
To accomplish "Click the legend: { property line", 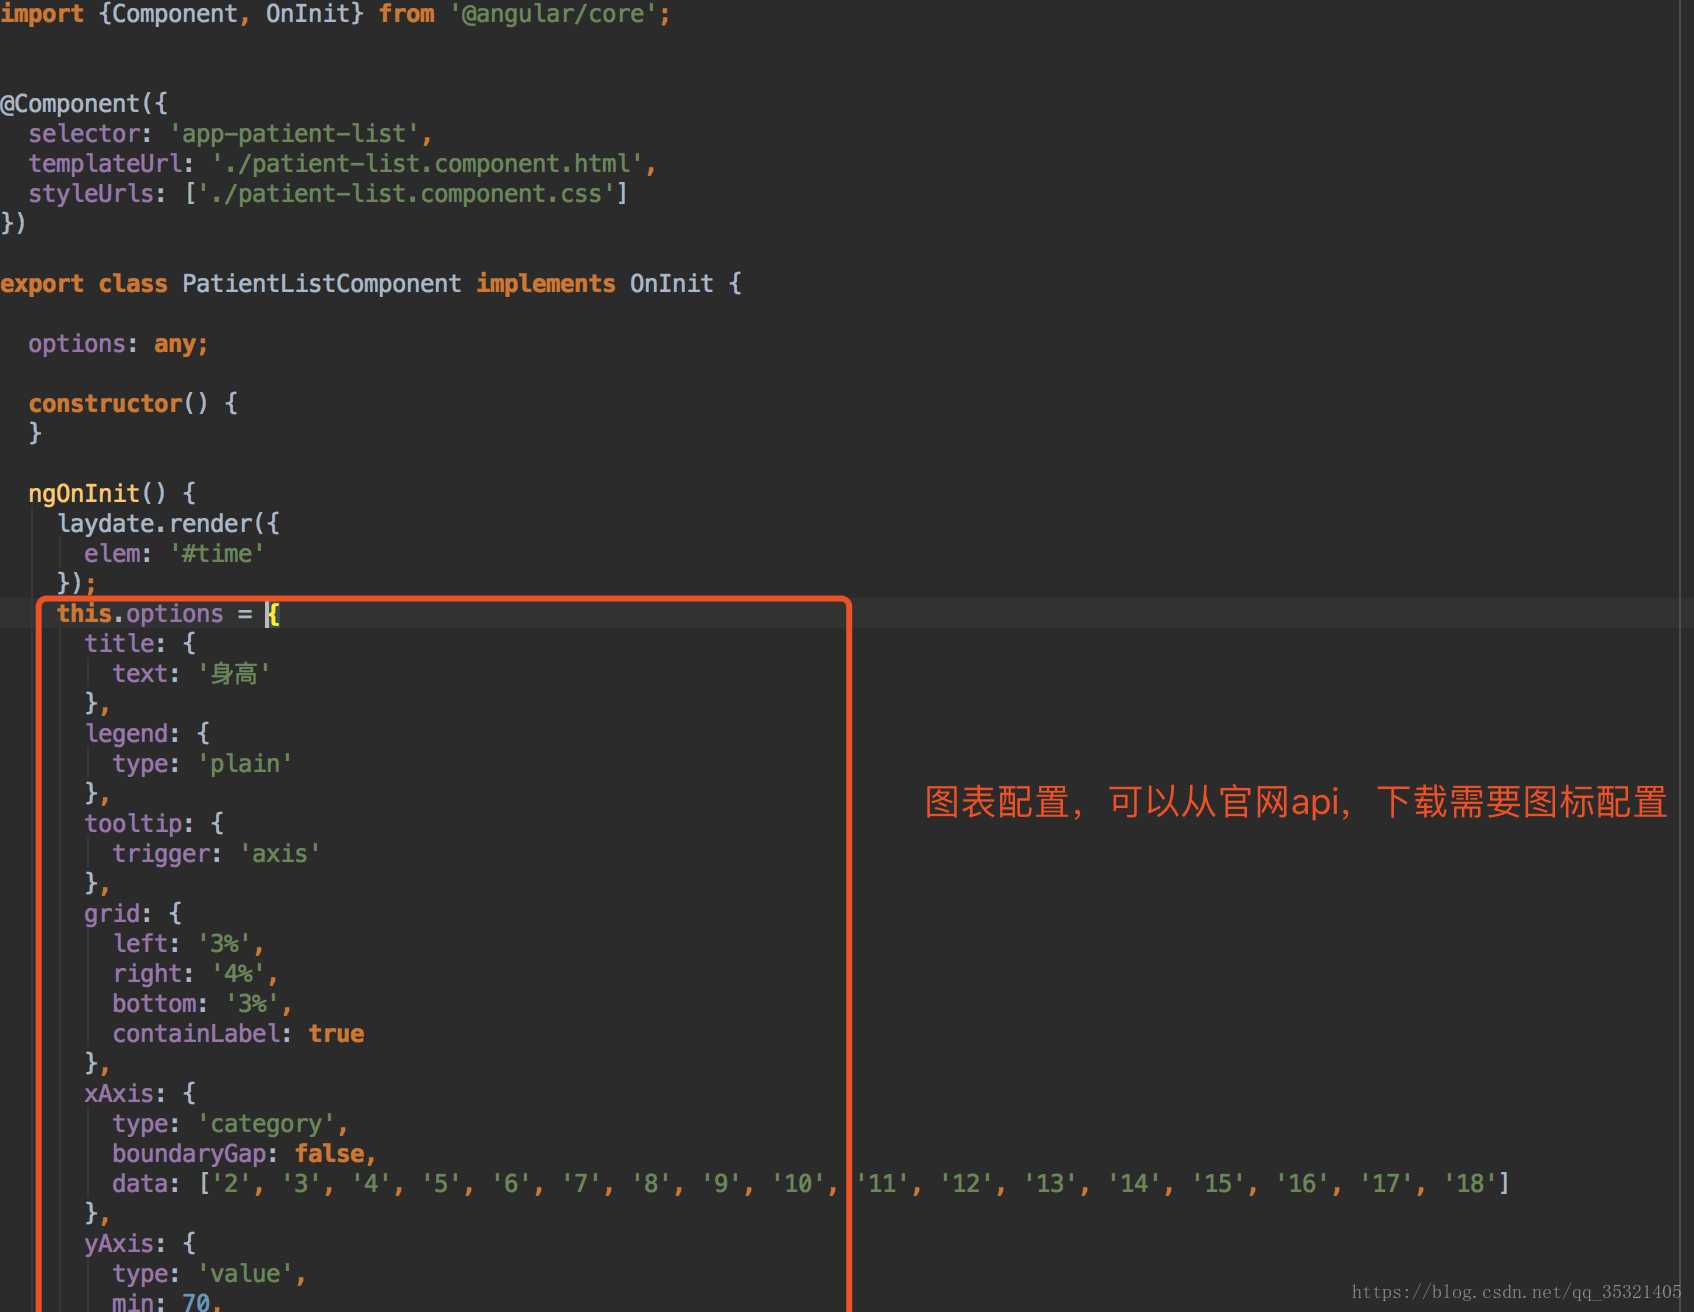I will (147, 734).
